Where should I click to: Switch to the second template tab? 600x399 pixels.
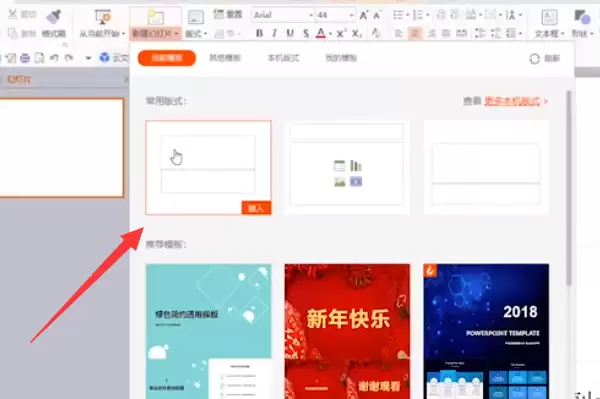(225, 58)
